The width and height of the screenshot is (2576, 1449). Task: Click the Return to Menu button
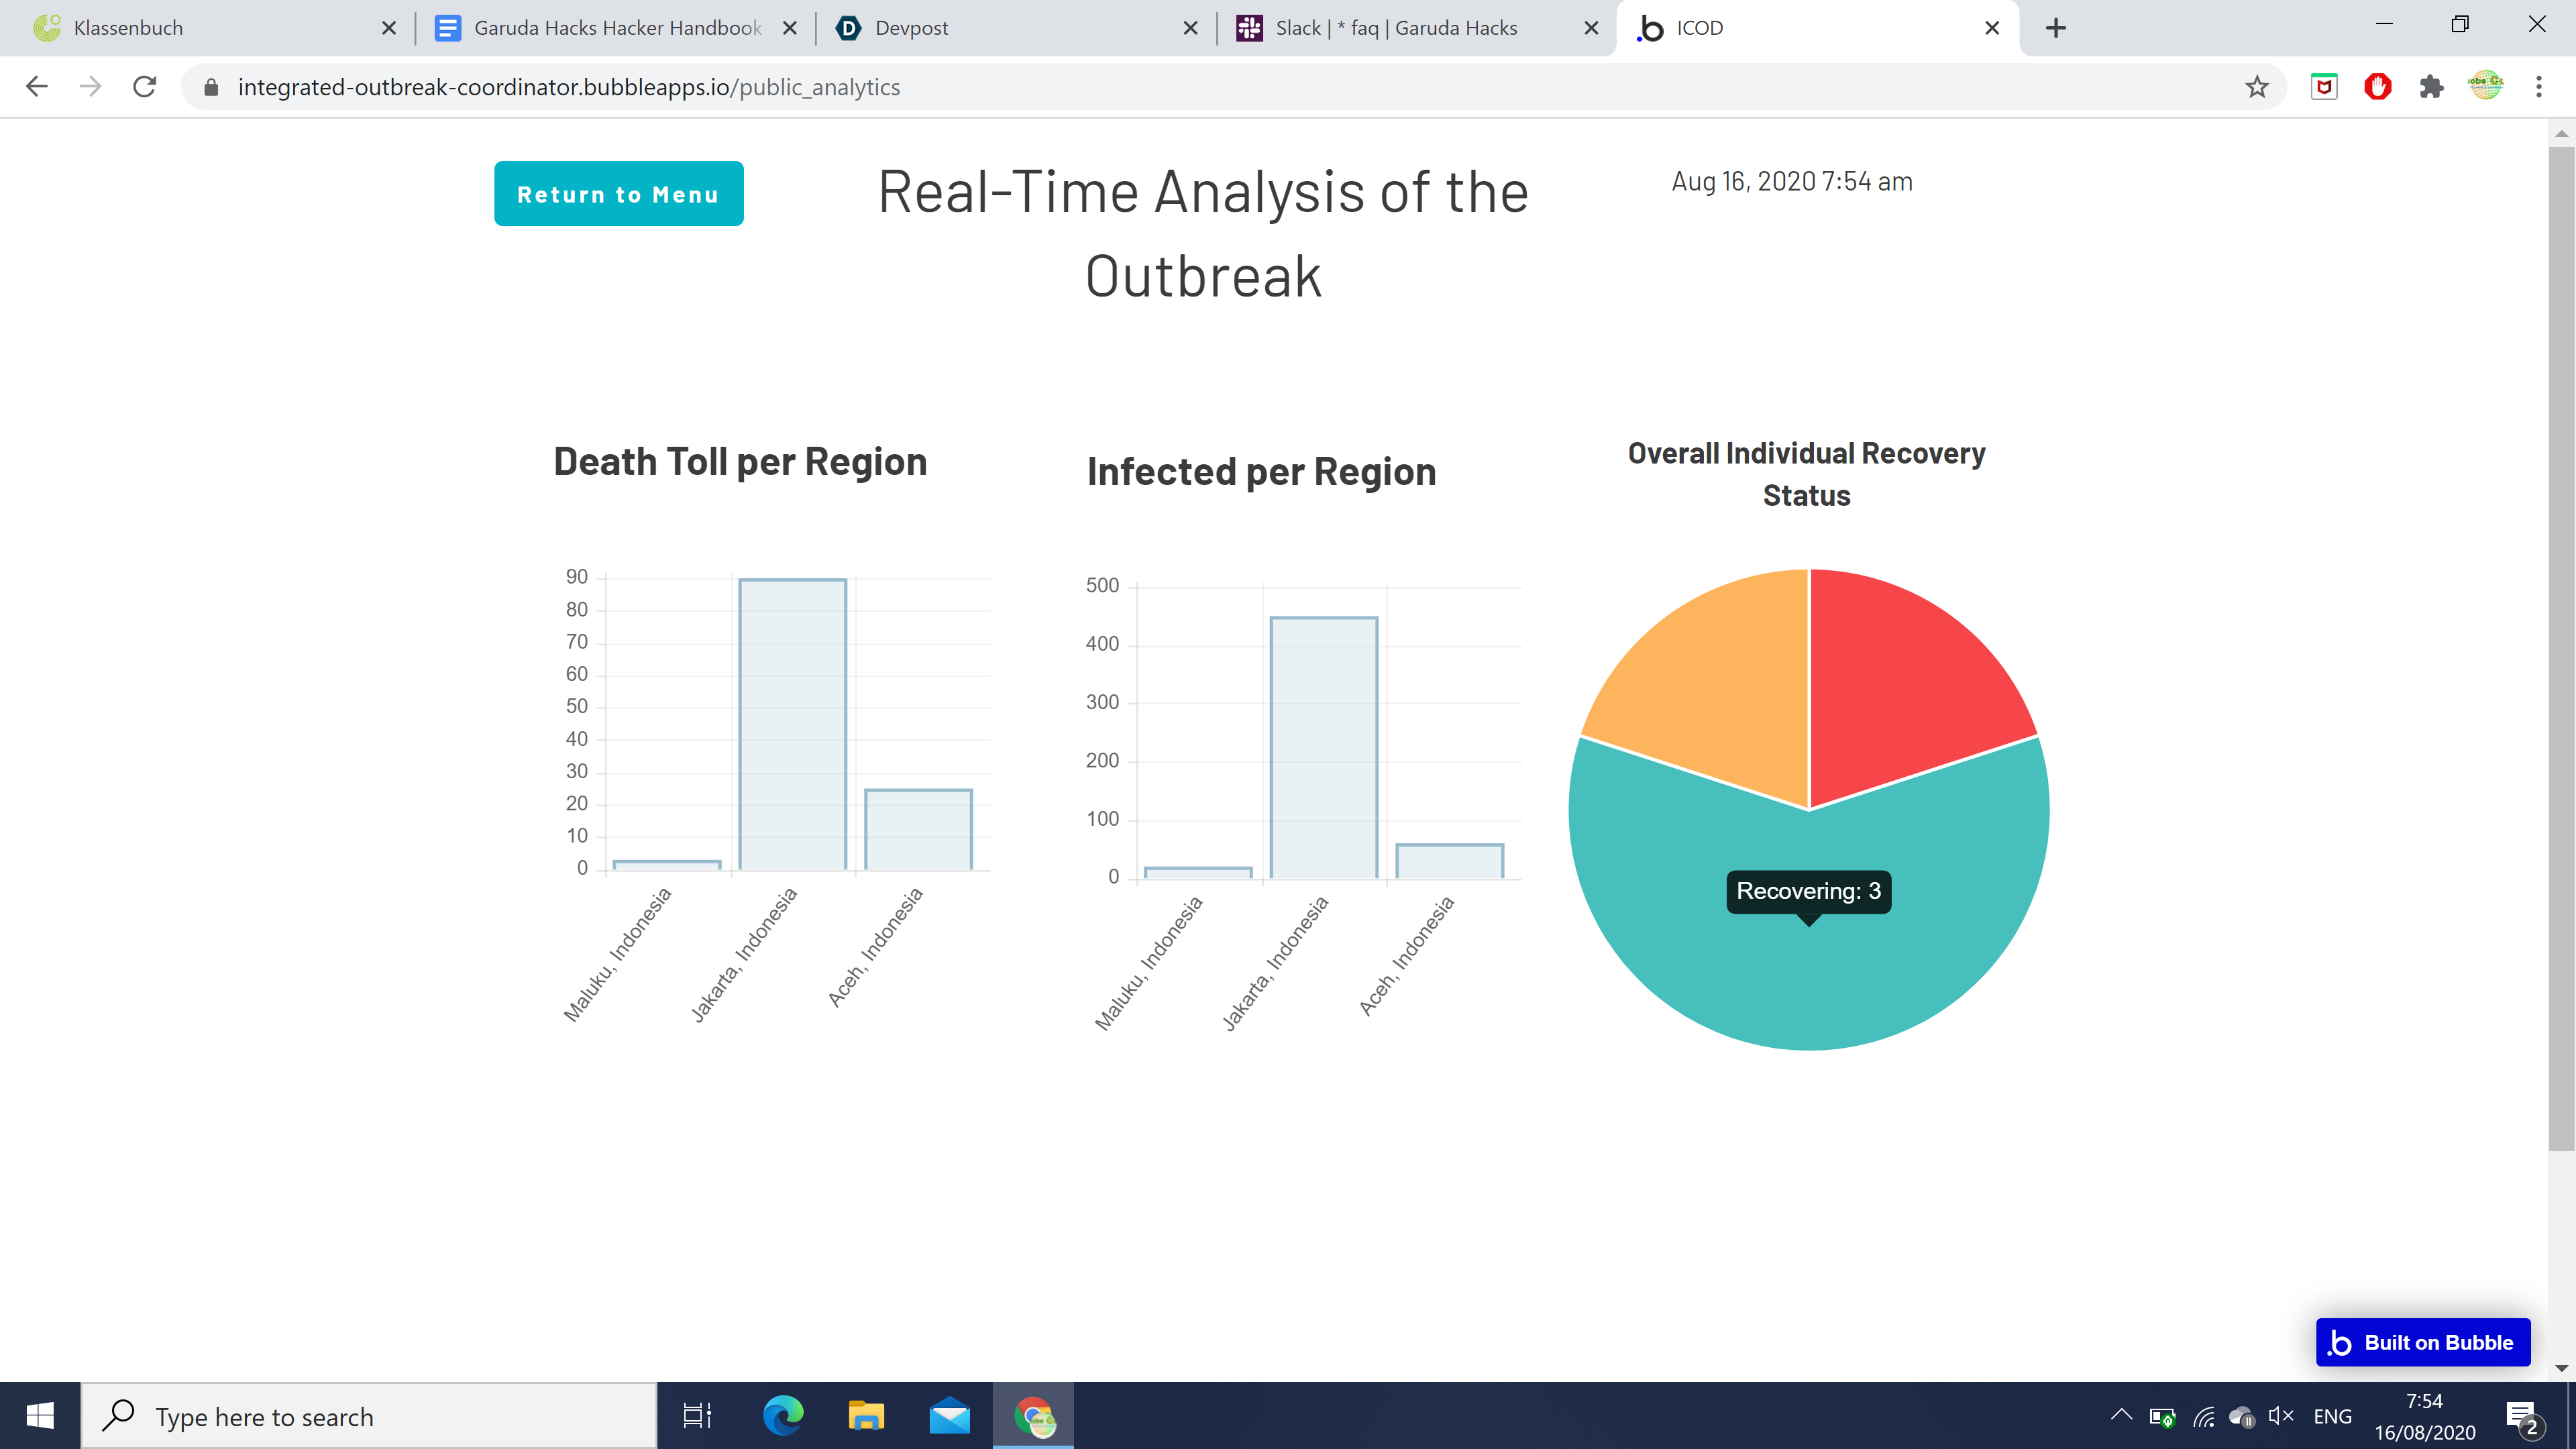pyautogui.click(x=618, y=193)
